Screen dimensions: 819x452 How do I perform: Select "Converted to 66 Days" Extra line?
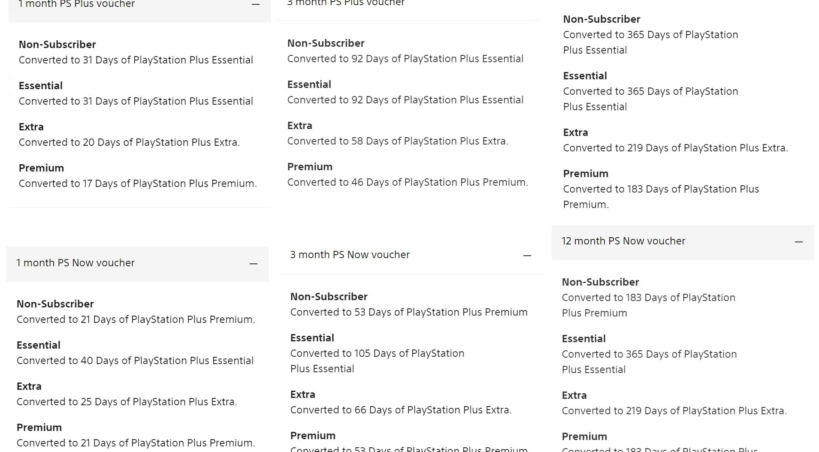pyautogui.click(x=400, y=409)
